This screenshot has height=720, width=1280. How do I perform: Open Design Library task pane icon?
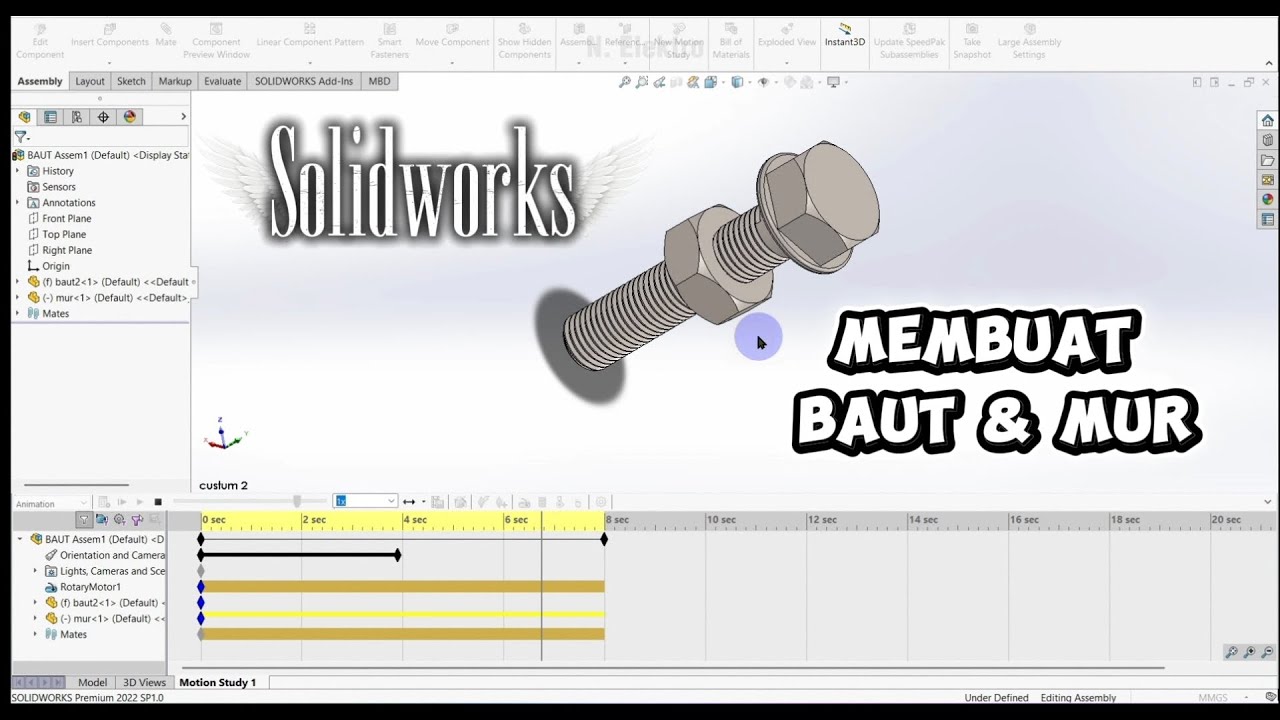1267,141
